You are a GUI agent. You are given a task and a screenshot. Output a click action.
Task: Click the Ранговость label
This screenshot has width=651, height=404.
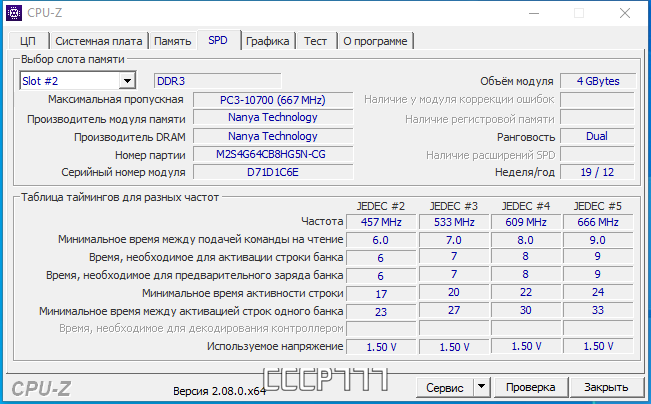(x=526, y=137)
